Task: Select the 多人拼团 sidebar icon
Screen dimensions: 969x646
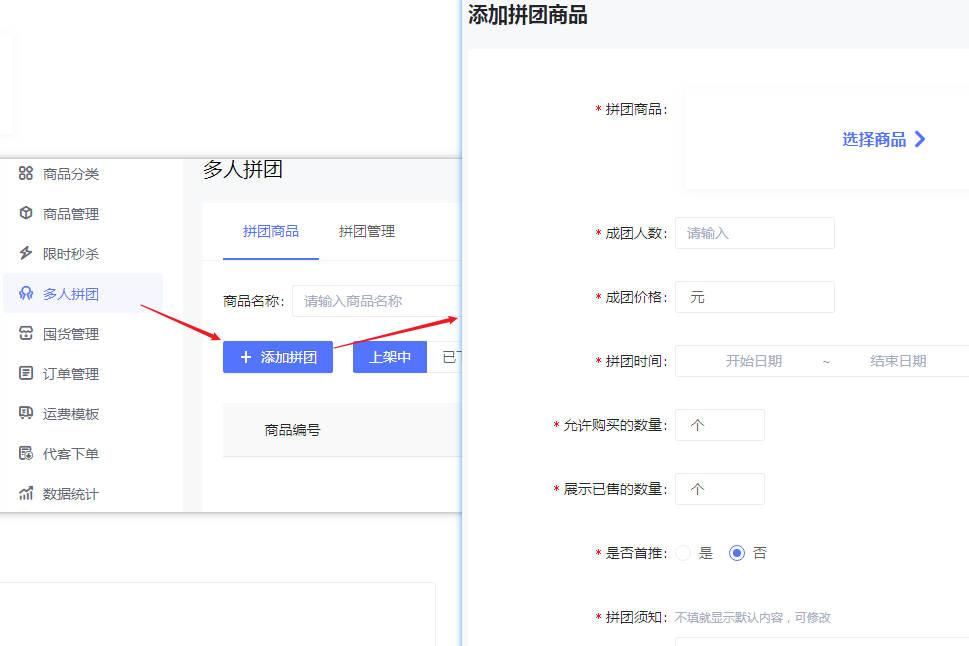Action: pos(25,293)
